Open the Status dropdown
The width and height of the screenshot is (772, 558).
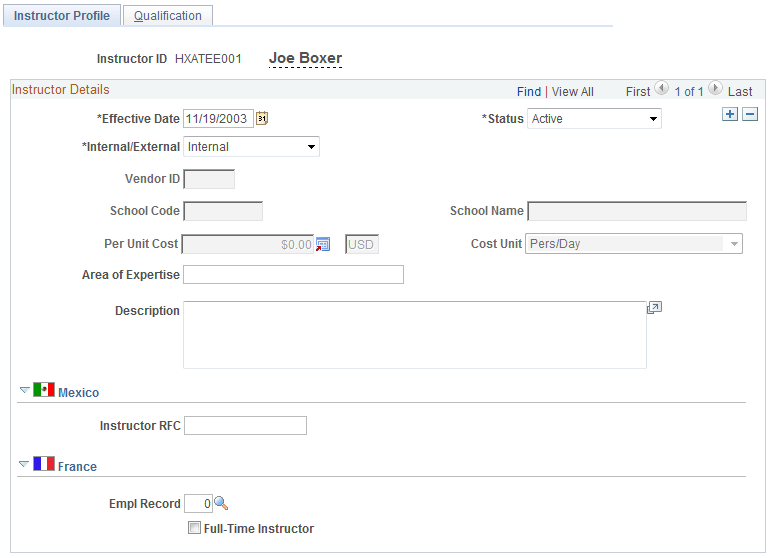[594, 119]
